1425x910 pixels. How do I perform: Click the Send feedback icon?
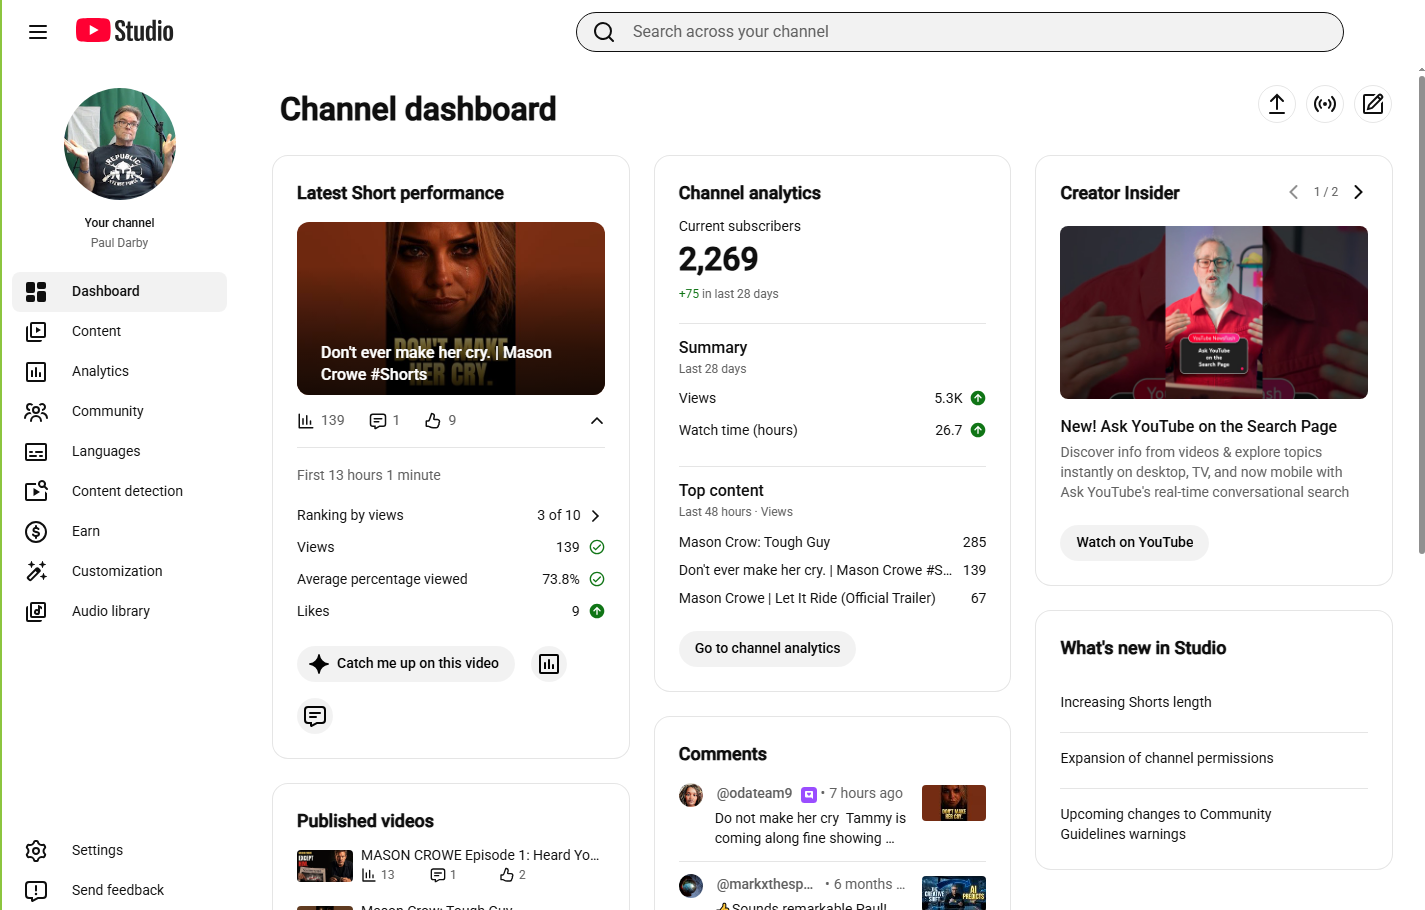coord(36,891)
